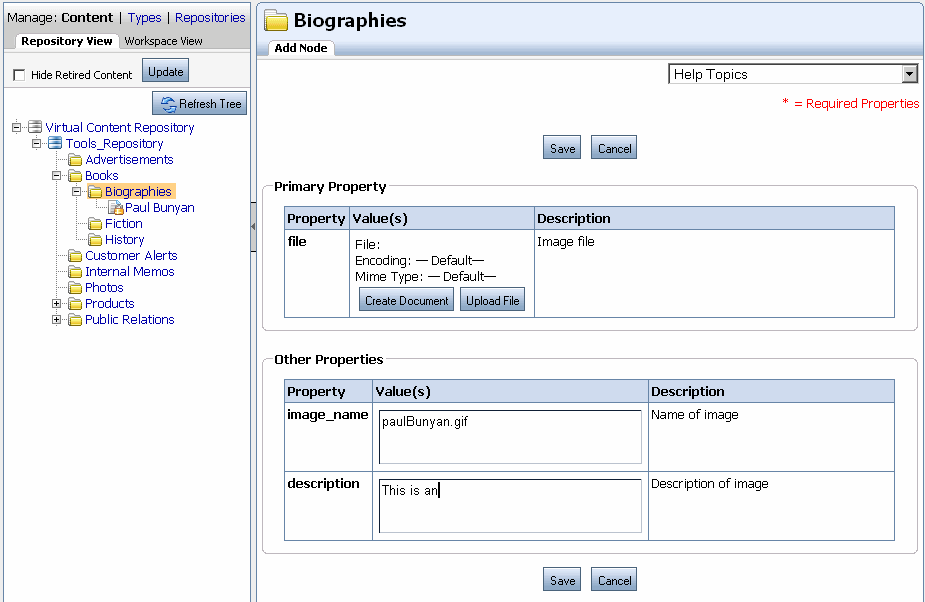The image size is (925, 602).
Task: Click the History folder icon
Action: tap(94, 239)
